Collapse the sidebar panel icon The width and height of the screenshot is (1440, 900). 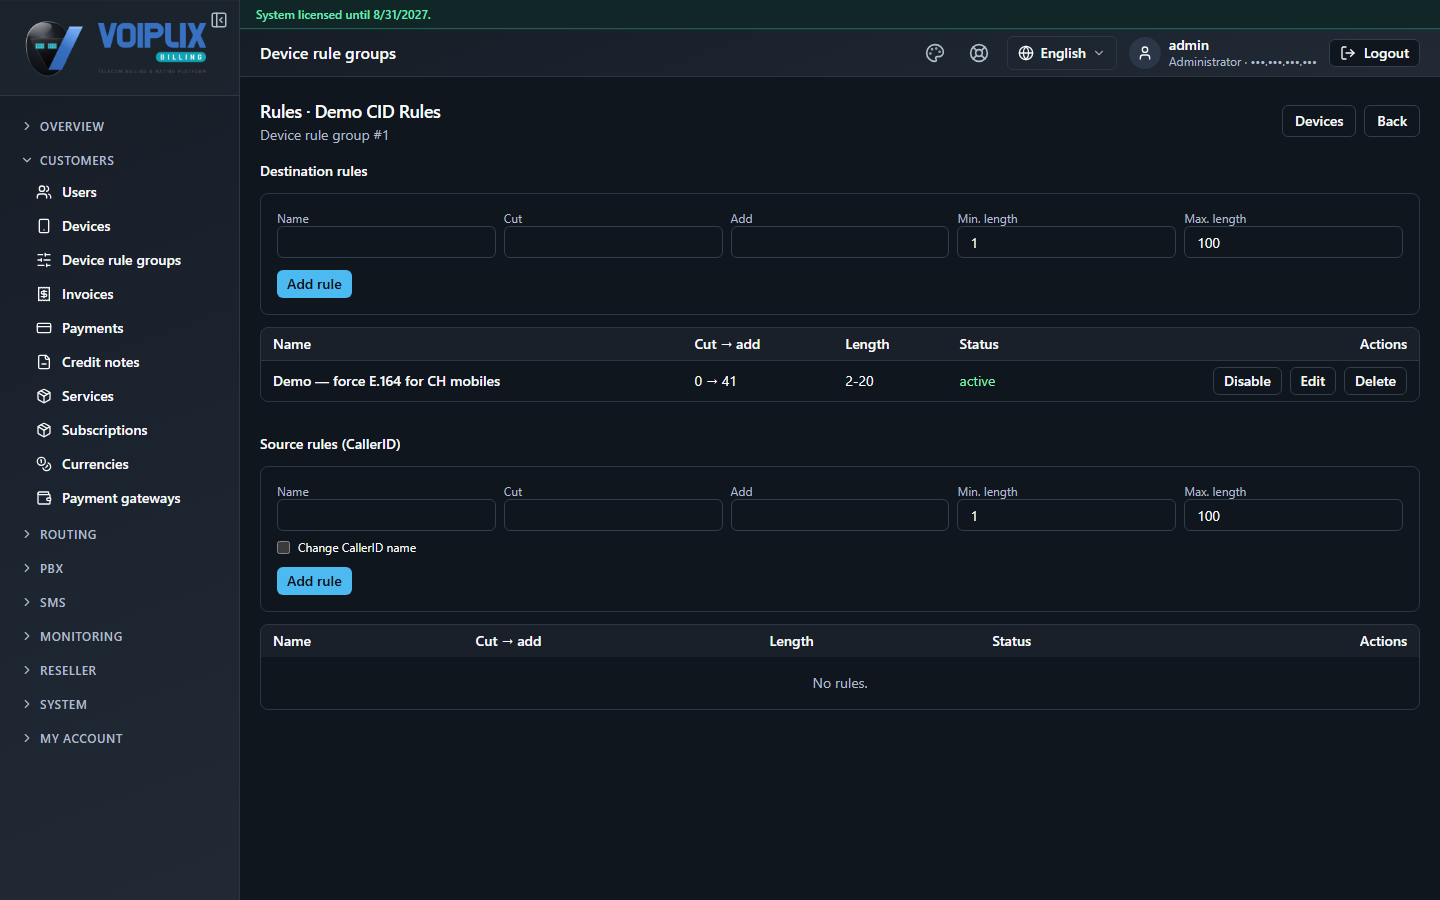pyautogui.click(x=219, y=20)
